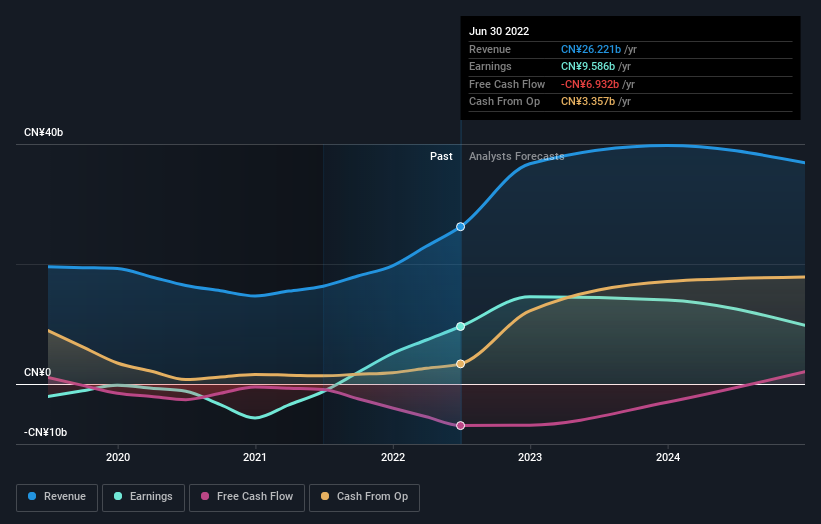
Task: Toggle the Earnings legend button
Action: point(143,497)
